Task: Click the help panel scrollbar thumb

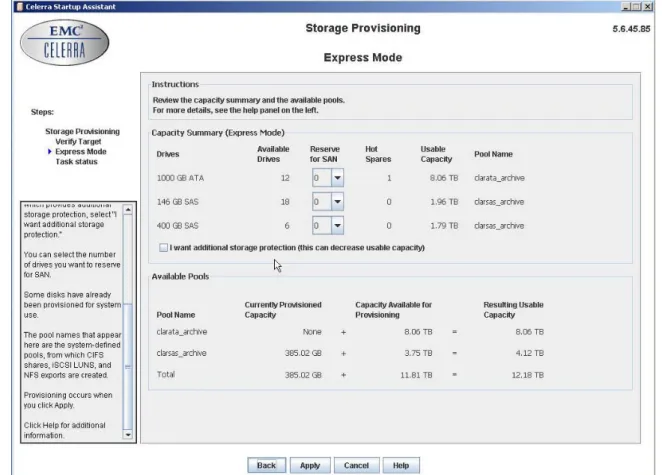Action: 128,366
